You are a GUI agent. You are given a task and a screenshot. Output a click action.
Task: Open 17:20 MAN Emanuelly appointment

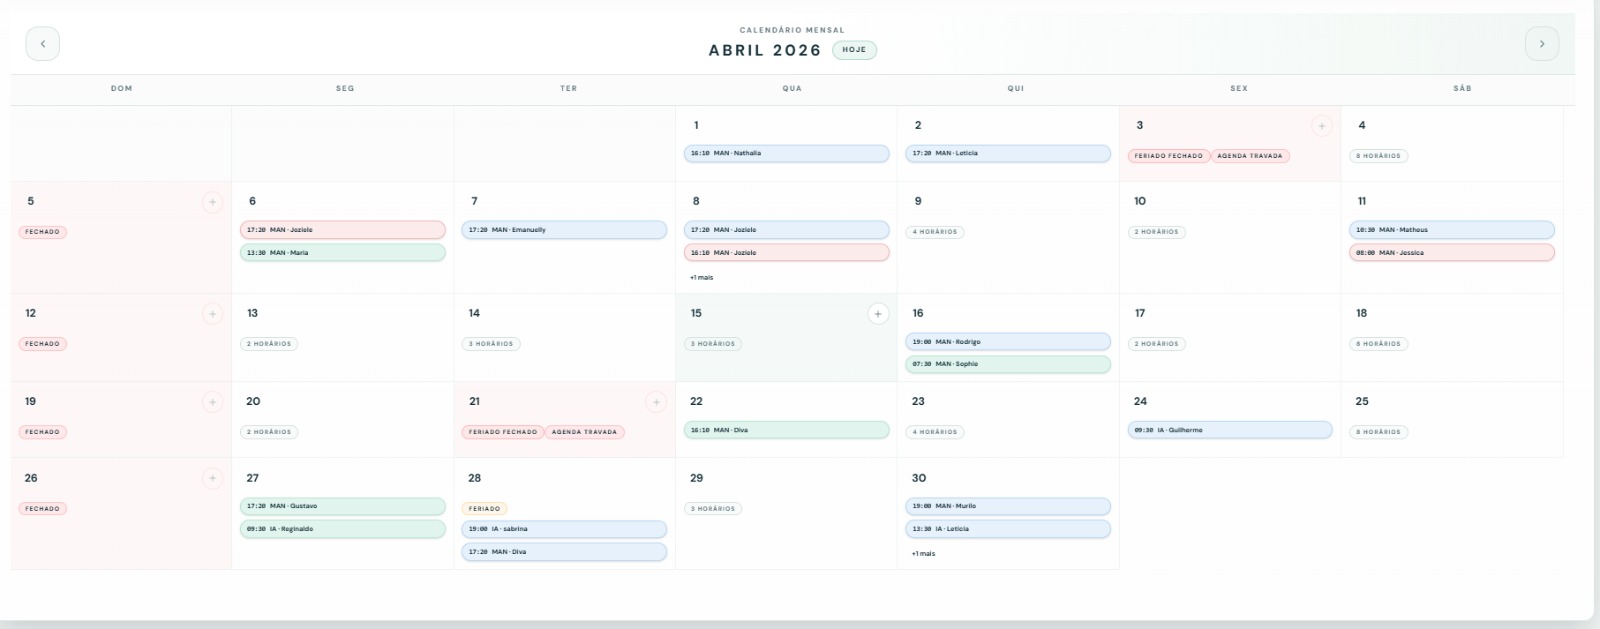click(564, 230)
